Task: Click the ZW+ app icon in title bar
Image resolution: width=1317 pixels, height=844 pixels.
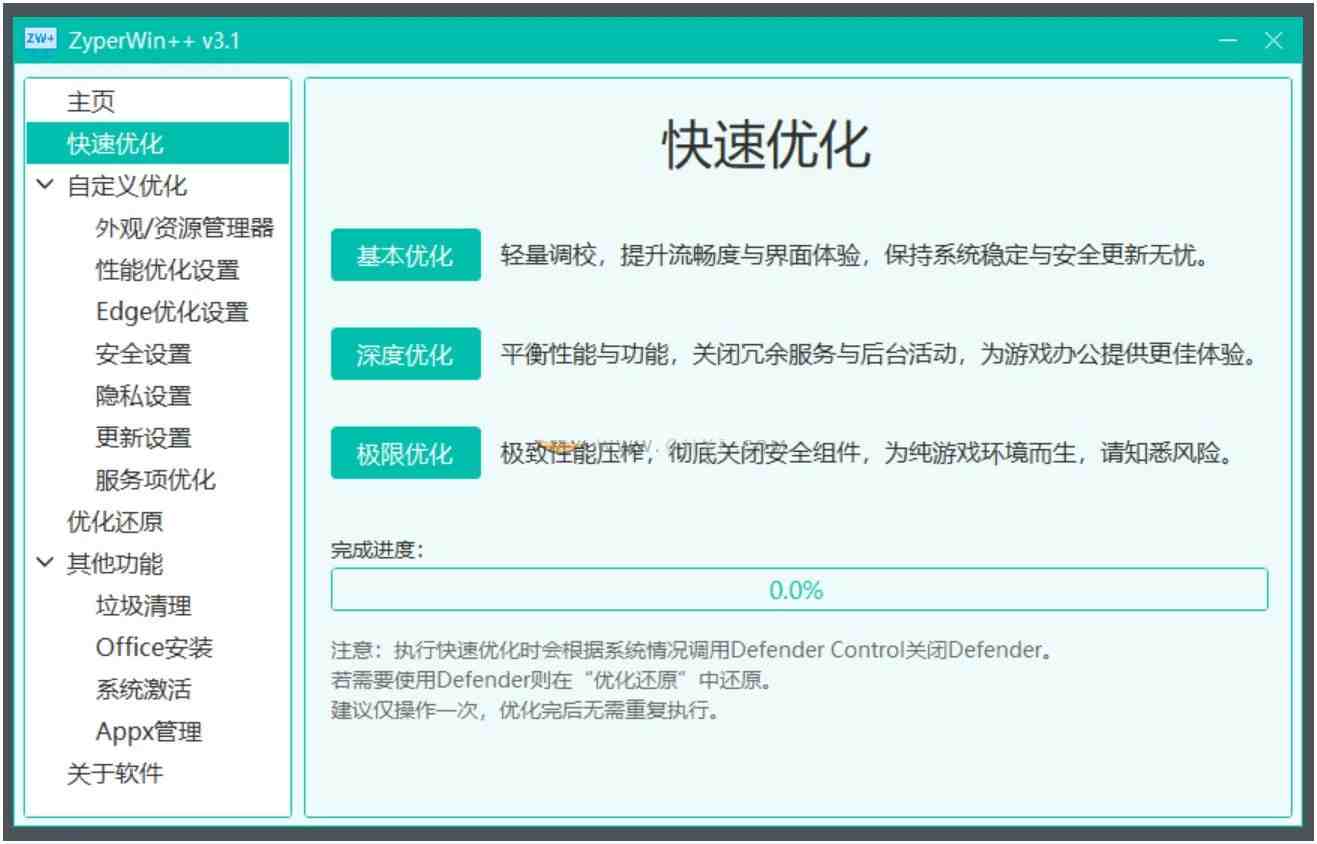Action: (x=38, y=40)
